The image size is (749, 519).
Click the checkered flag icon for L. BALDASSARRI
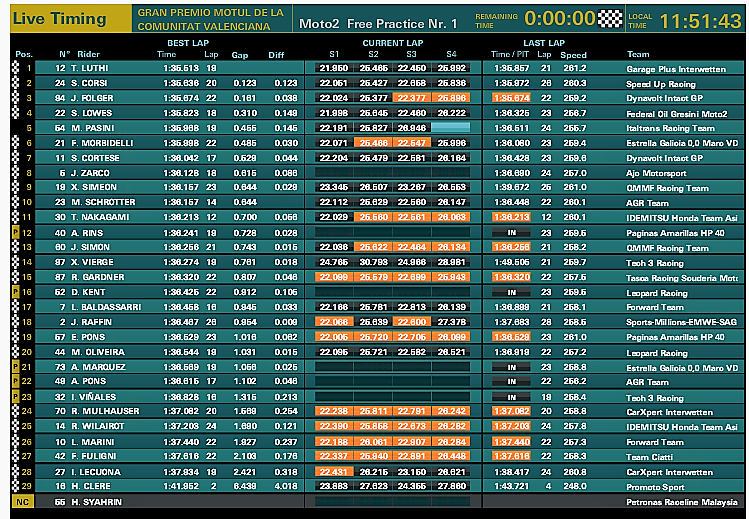[x=15, y=307]
